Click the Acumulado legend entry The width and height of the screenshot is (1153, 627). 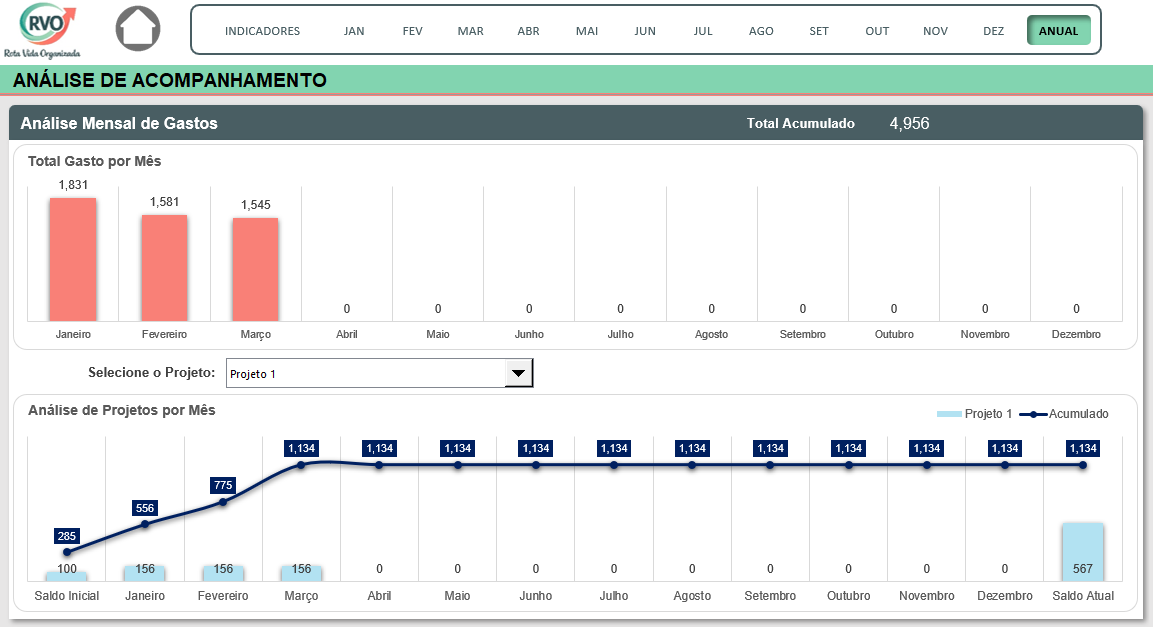point(1064,414)
